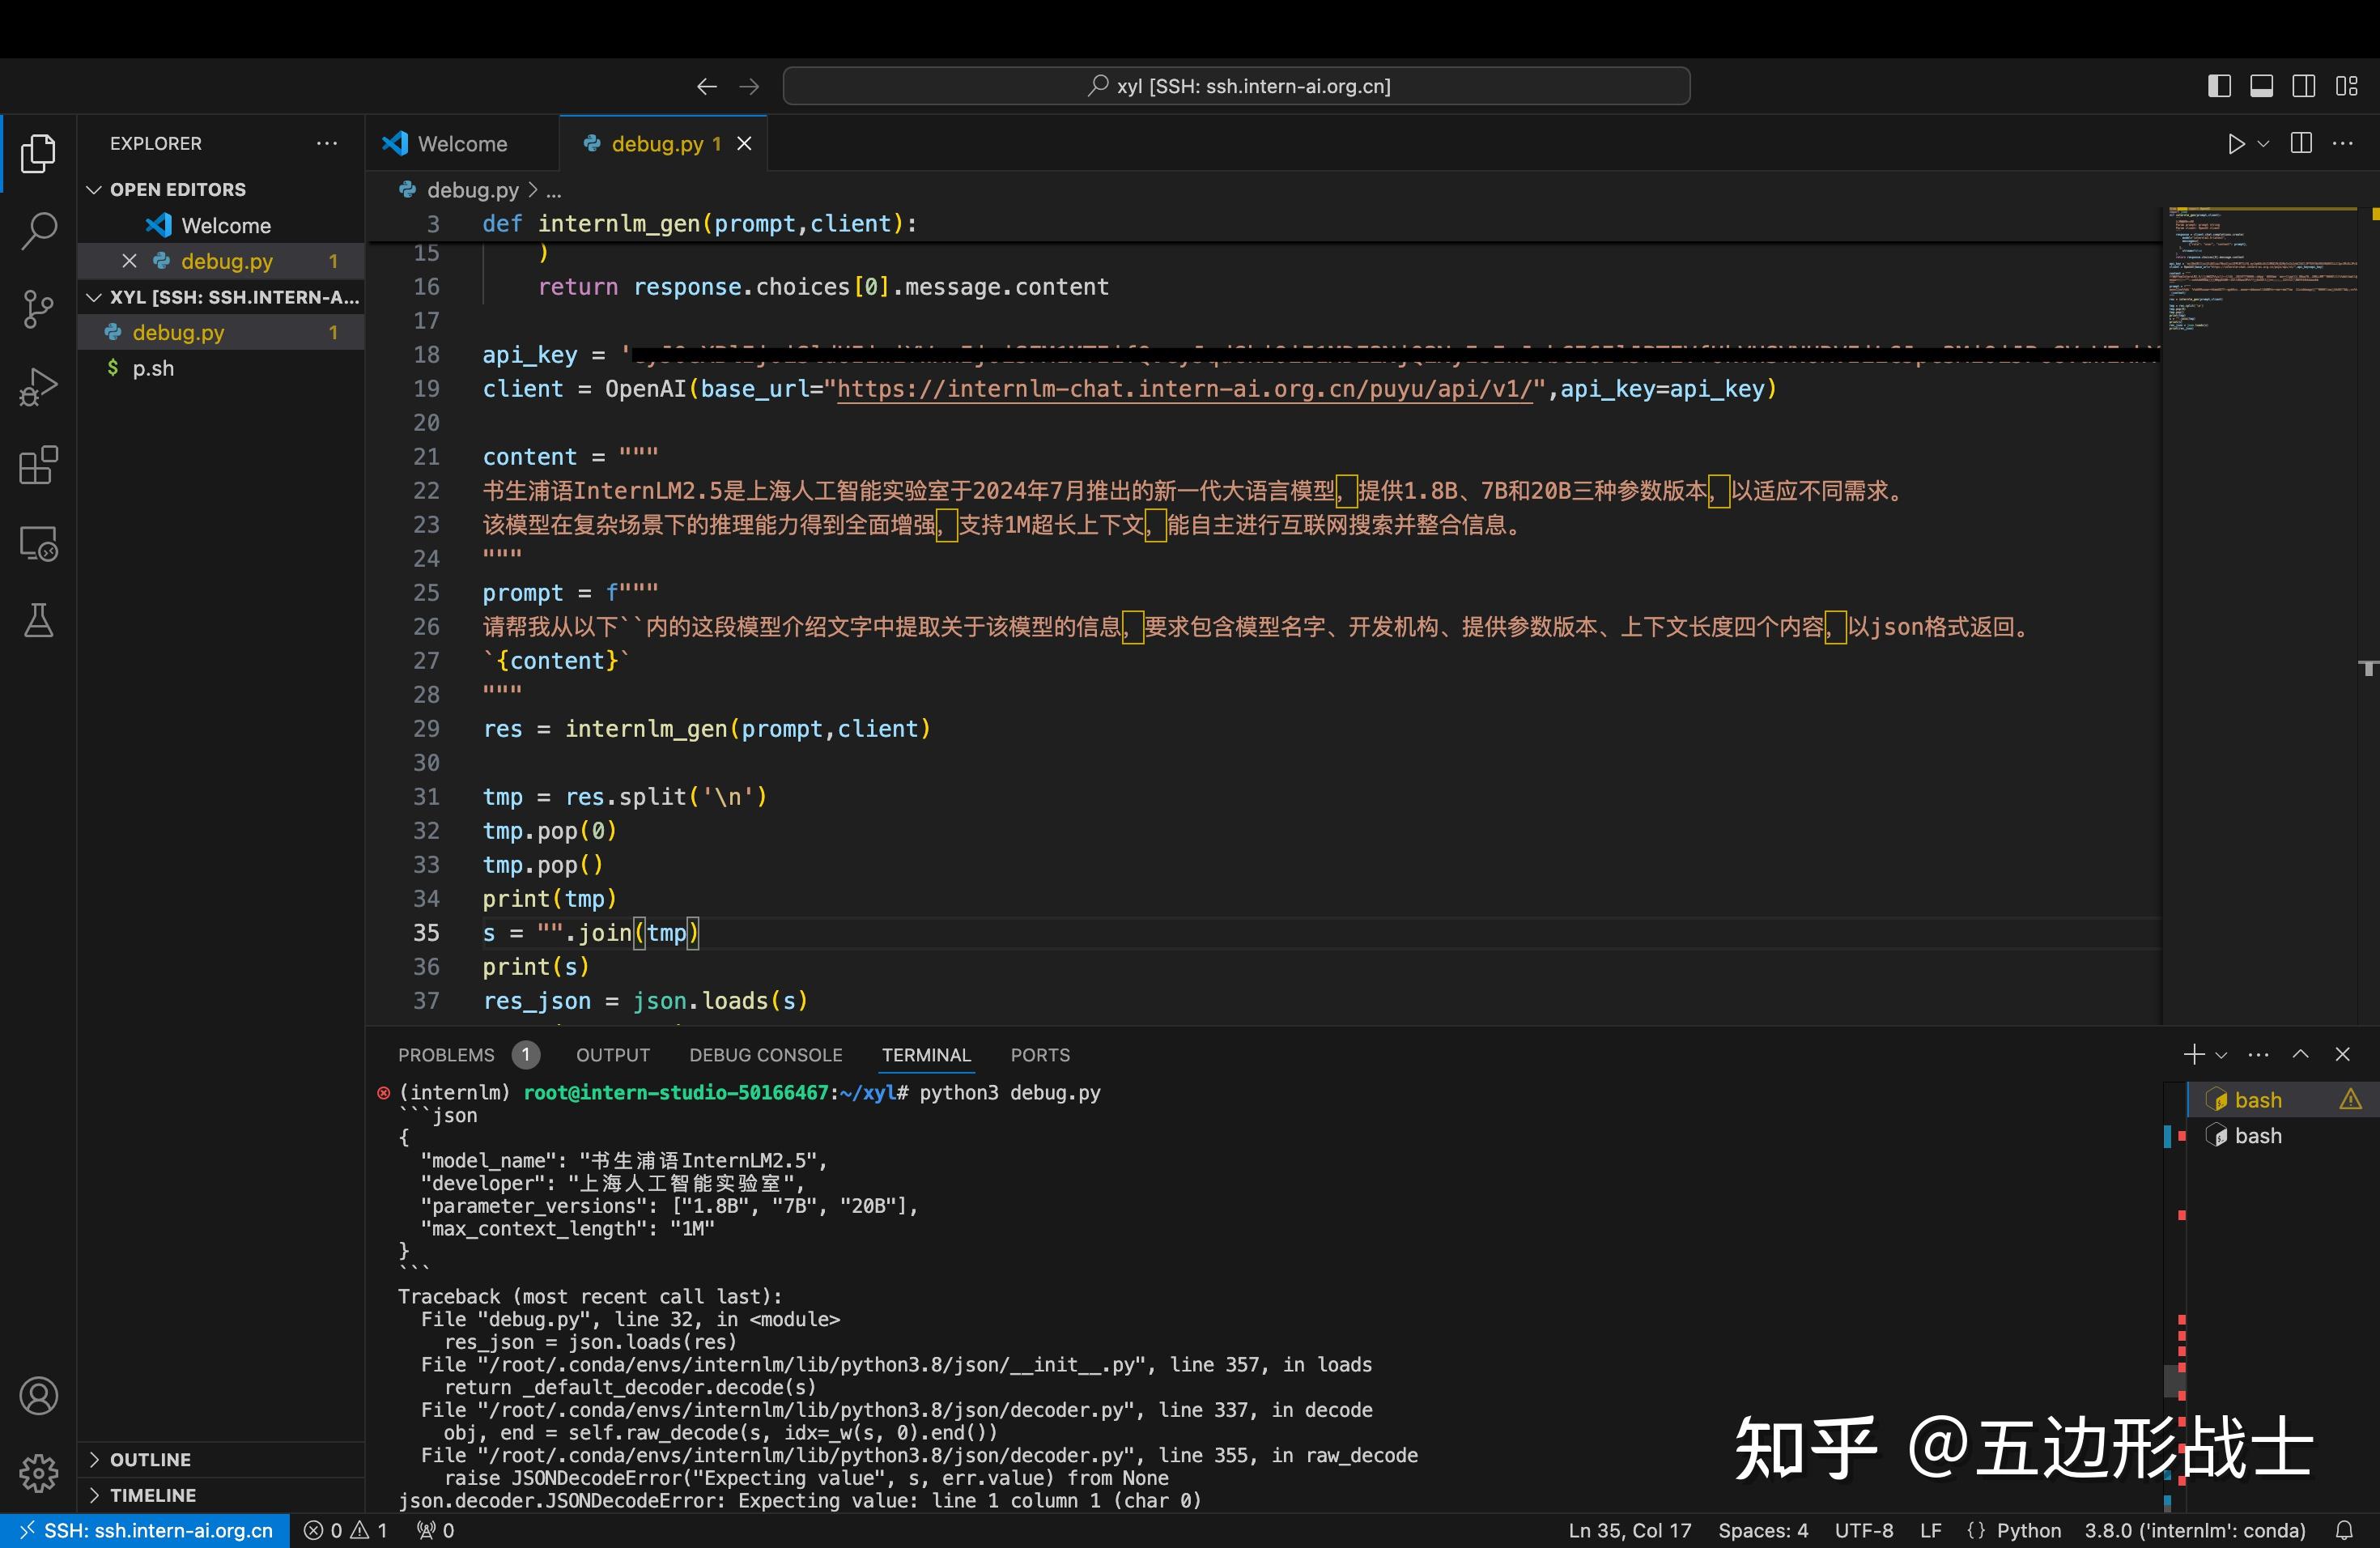This screenshot has height=1548, width=2380.
Task: Click the forwarded ports indicator showing 0
Action: tap(435, 1530)
